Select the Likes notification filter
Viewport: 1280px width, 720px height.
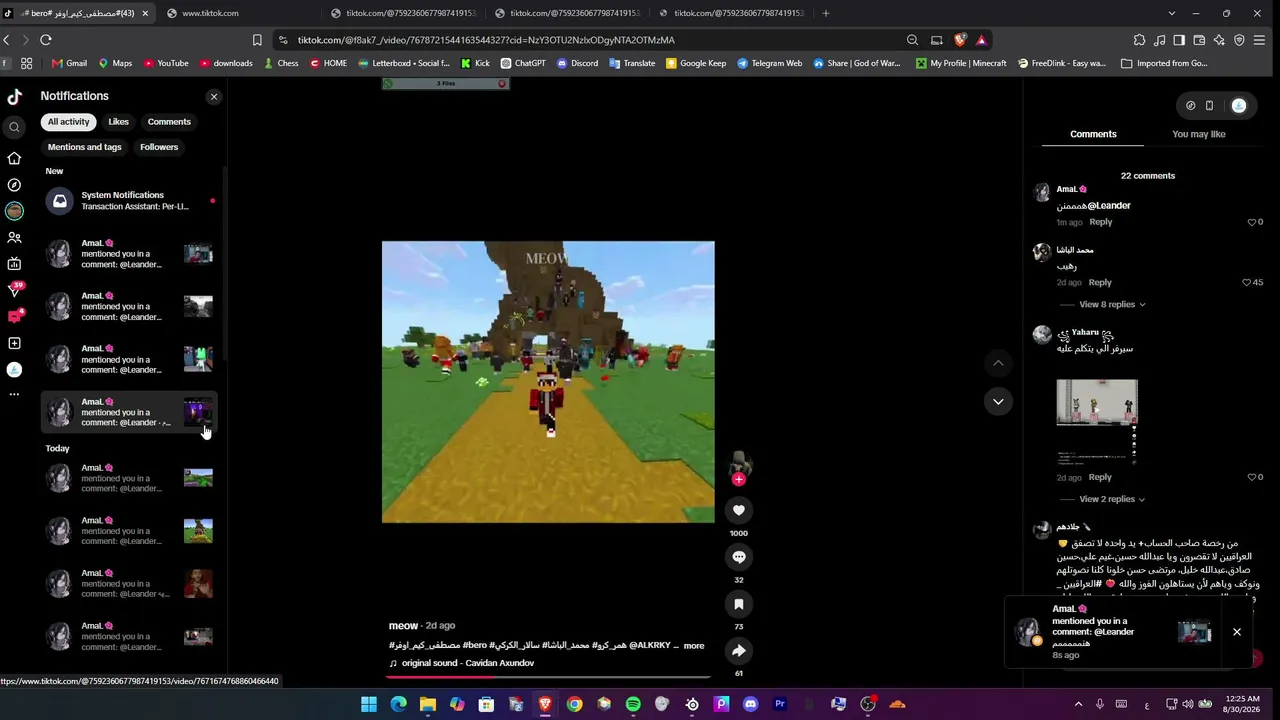tap(119, 122)
